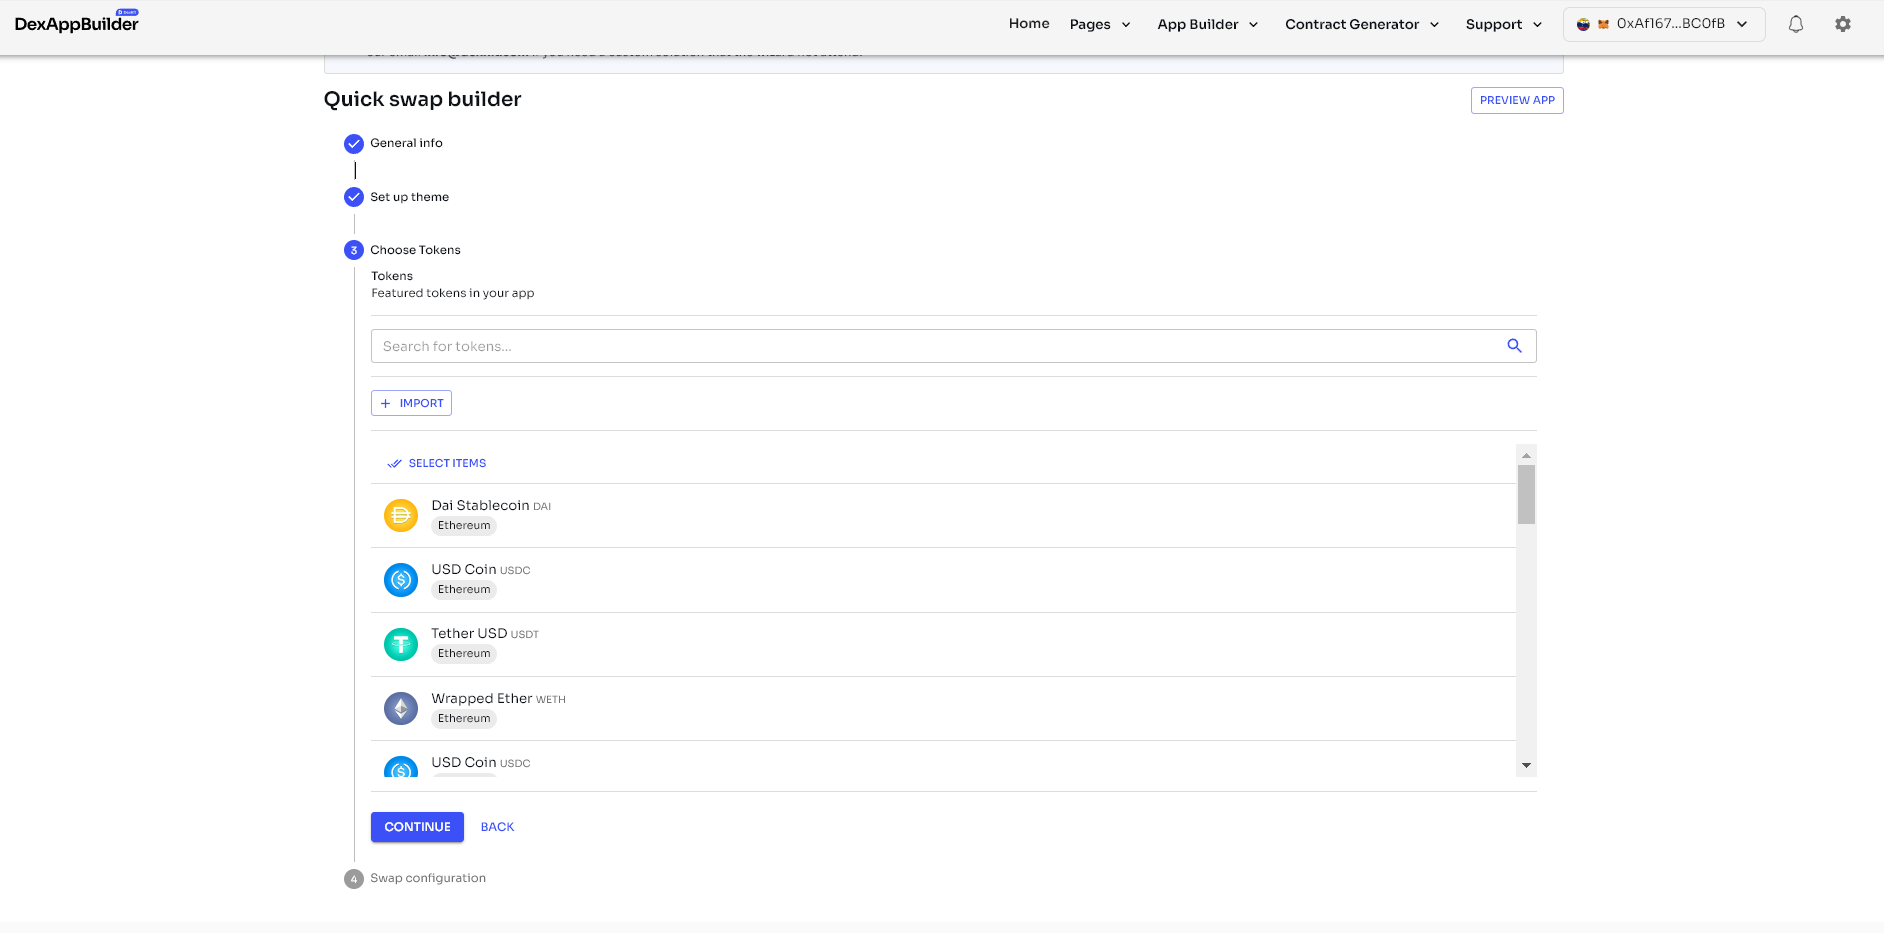Click the Preview App button
The width and height of the screenshot is (1884, 933).
point(1516,100)
